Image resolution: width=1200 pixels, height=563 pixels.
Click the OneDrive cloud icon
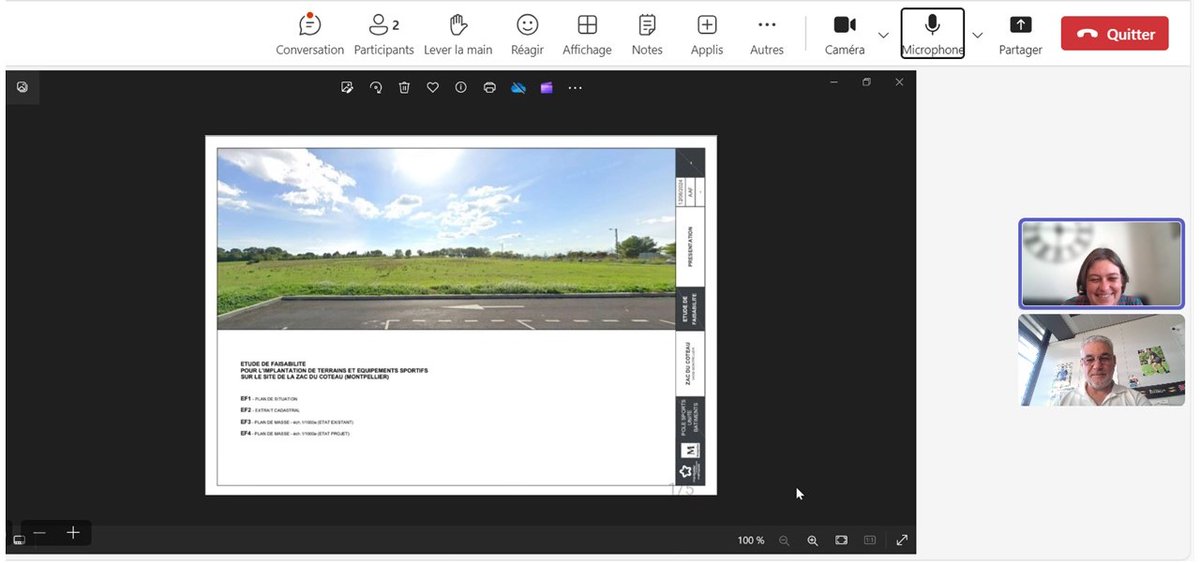518,87
